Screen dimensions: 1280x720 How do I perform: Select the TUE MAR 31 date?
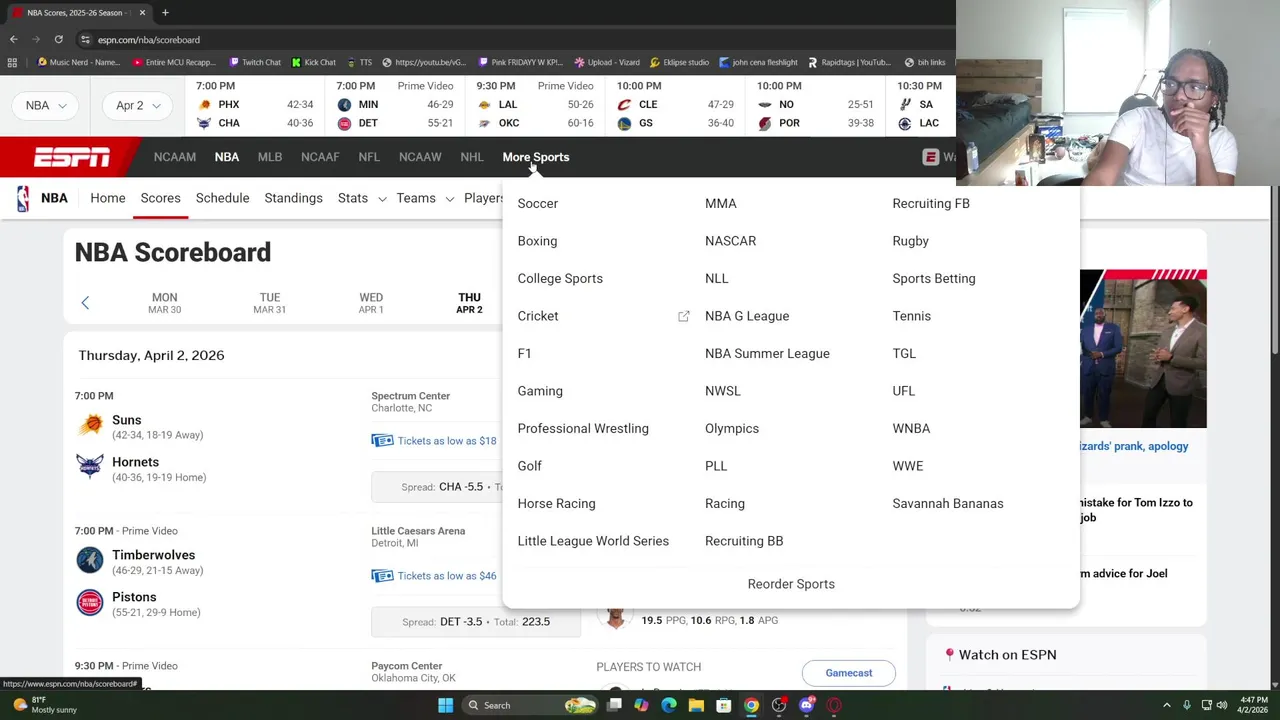[270, 303]
